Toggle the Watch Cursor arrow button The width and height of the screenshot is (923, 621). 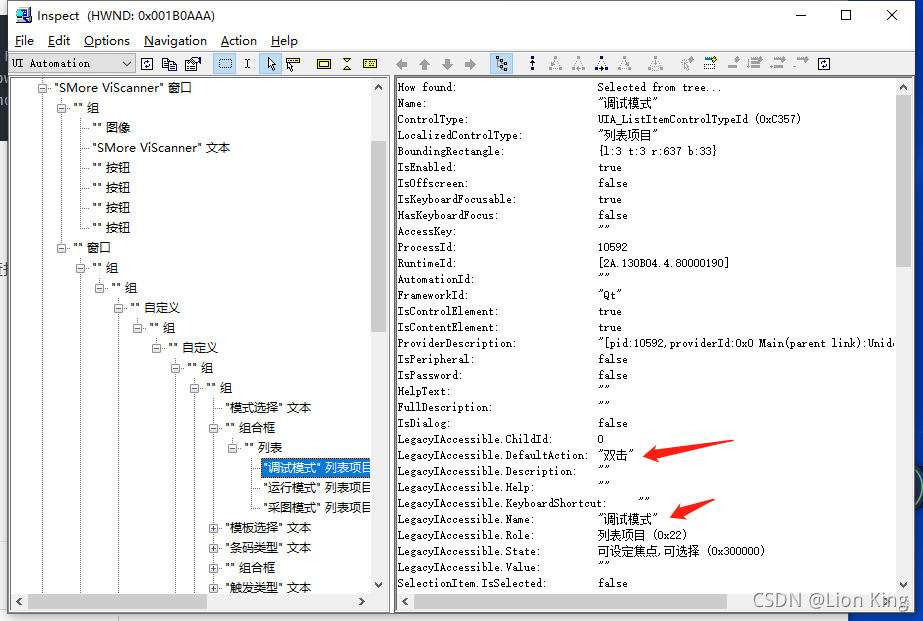[x=271, y=64]
